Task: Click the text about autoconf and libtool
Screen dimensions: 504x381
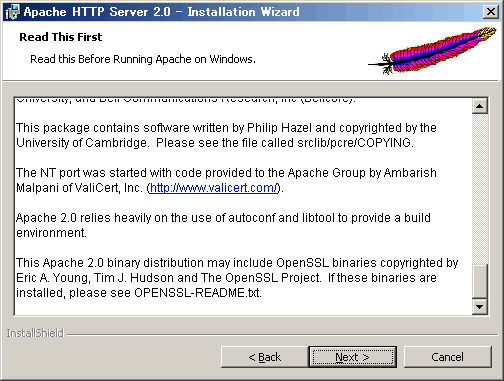Action: coord(223,225)
